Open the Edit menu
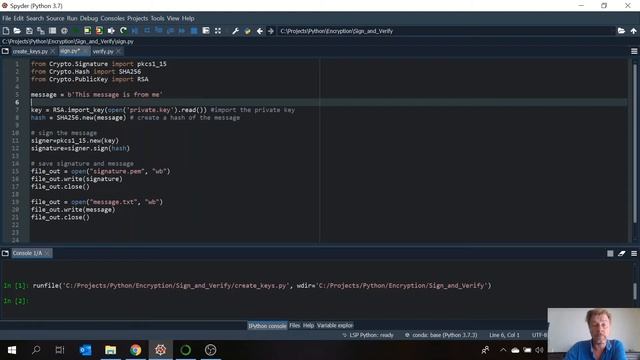This screenshot has height=360, width=640. coord(18,18)
